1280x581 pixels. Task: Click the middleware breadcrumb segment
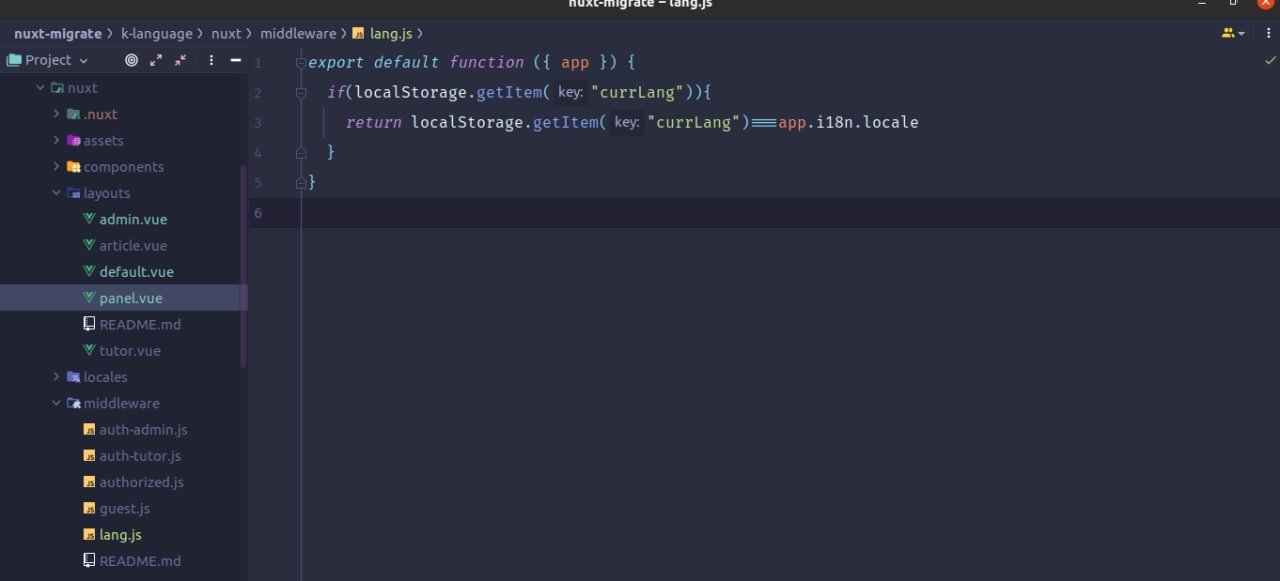[x=298, y=33]
